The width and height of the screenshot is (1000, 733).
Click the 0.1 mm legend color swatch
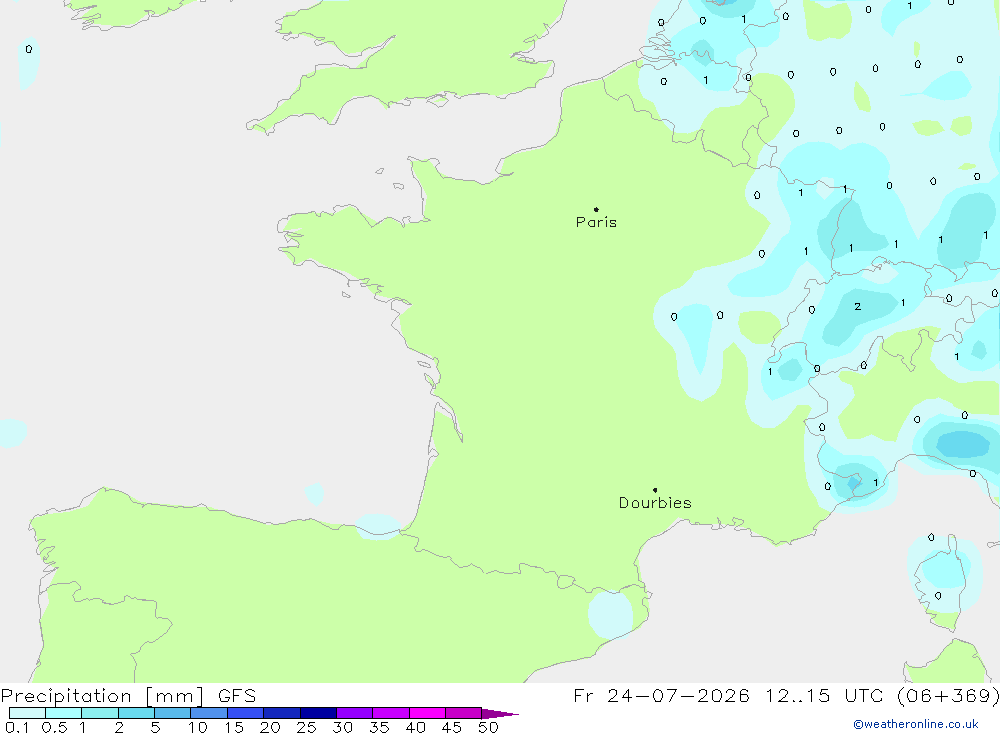[x=27, y=713]
